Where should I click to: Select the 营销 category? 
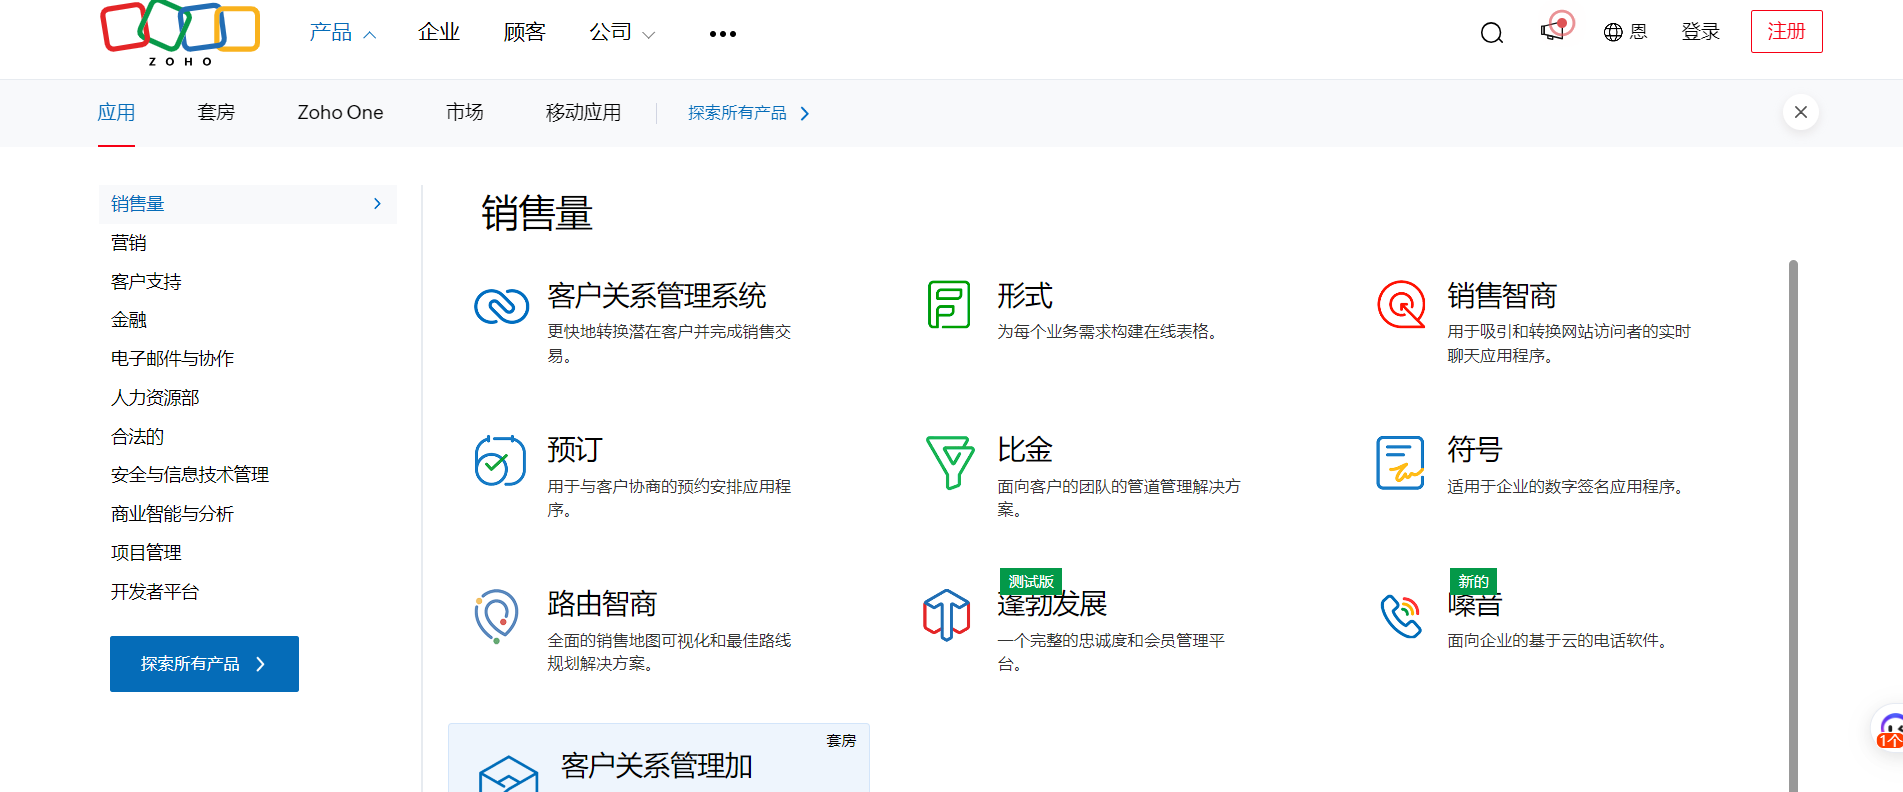129,243
